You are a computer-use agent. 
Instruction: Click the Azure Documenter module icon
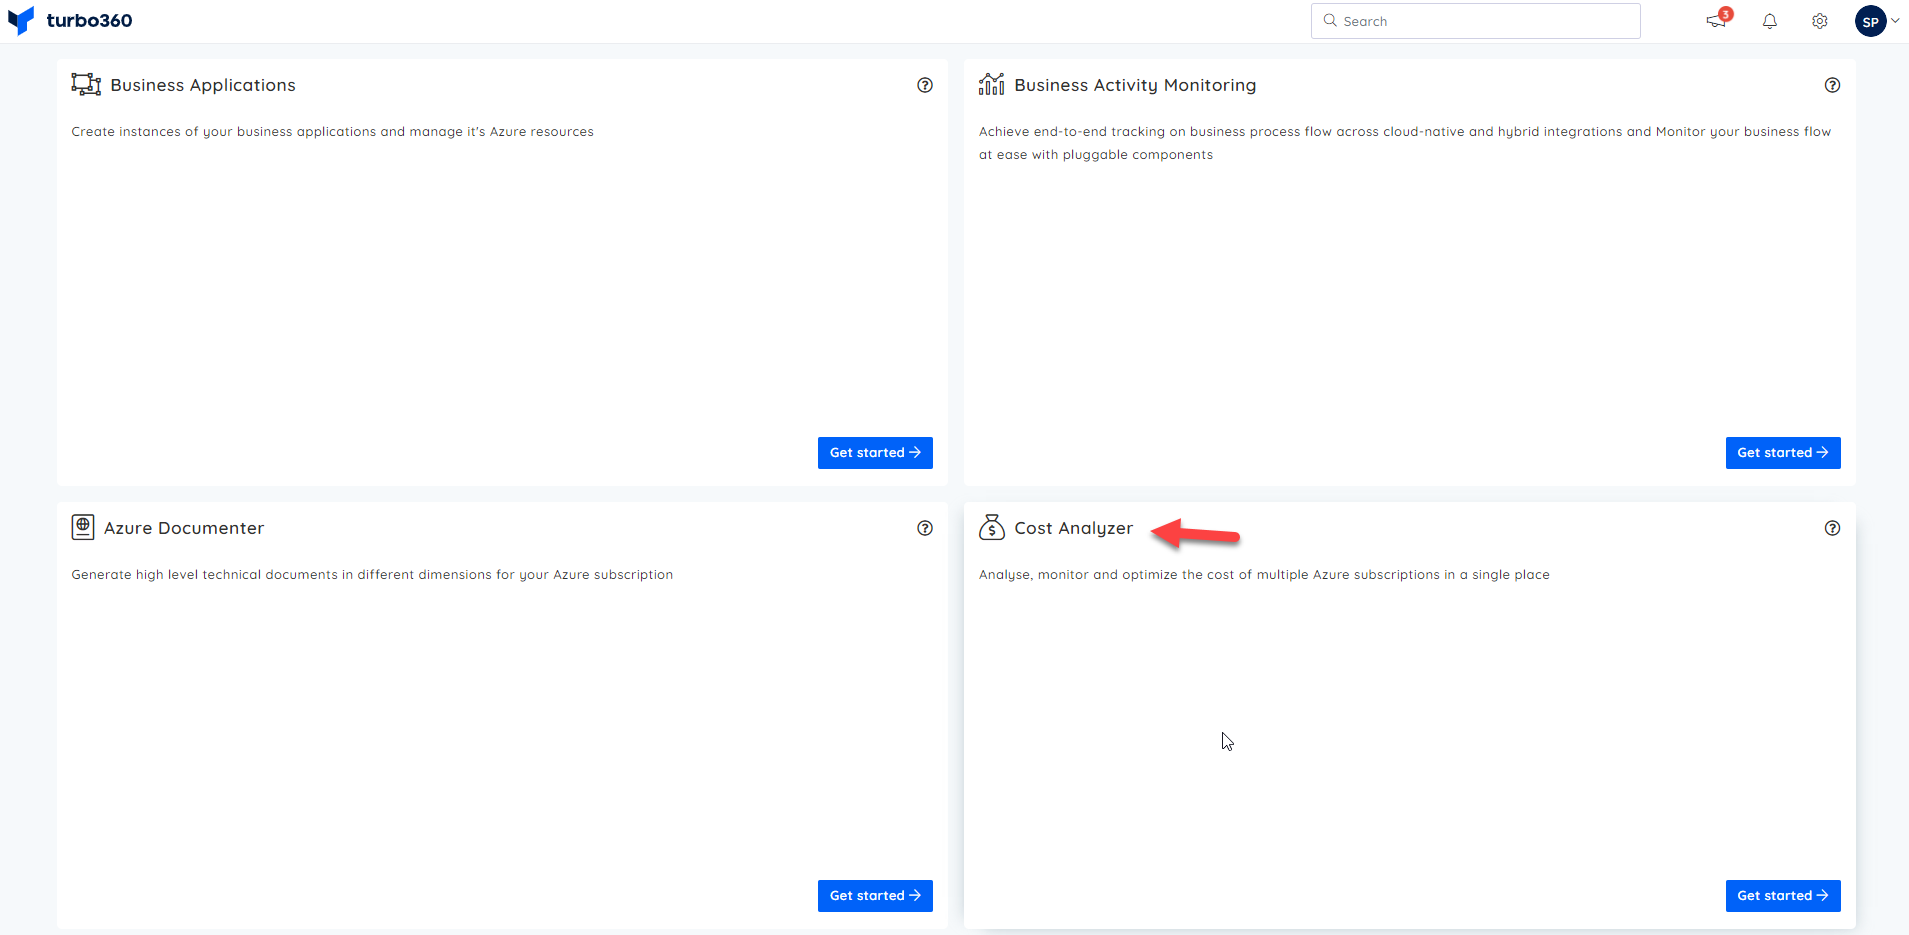tap(83, 527)
